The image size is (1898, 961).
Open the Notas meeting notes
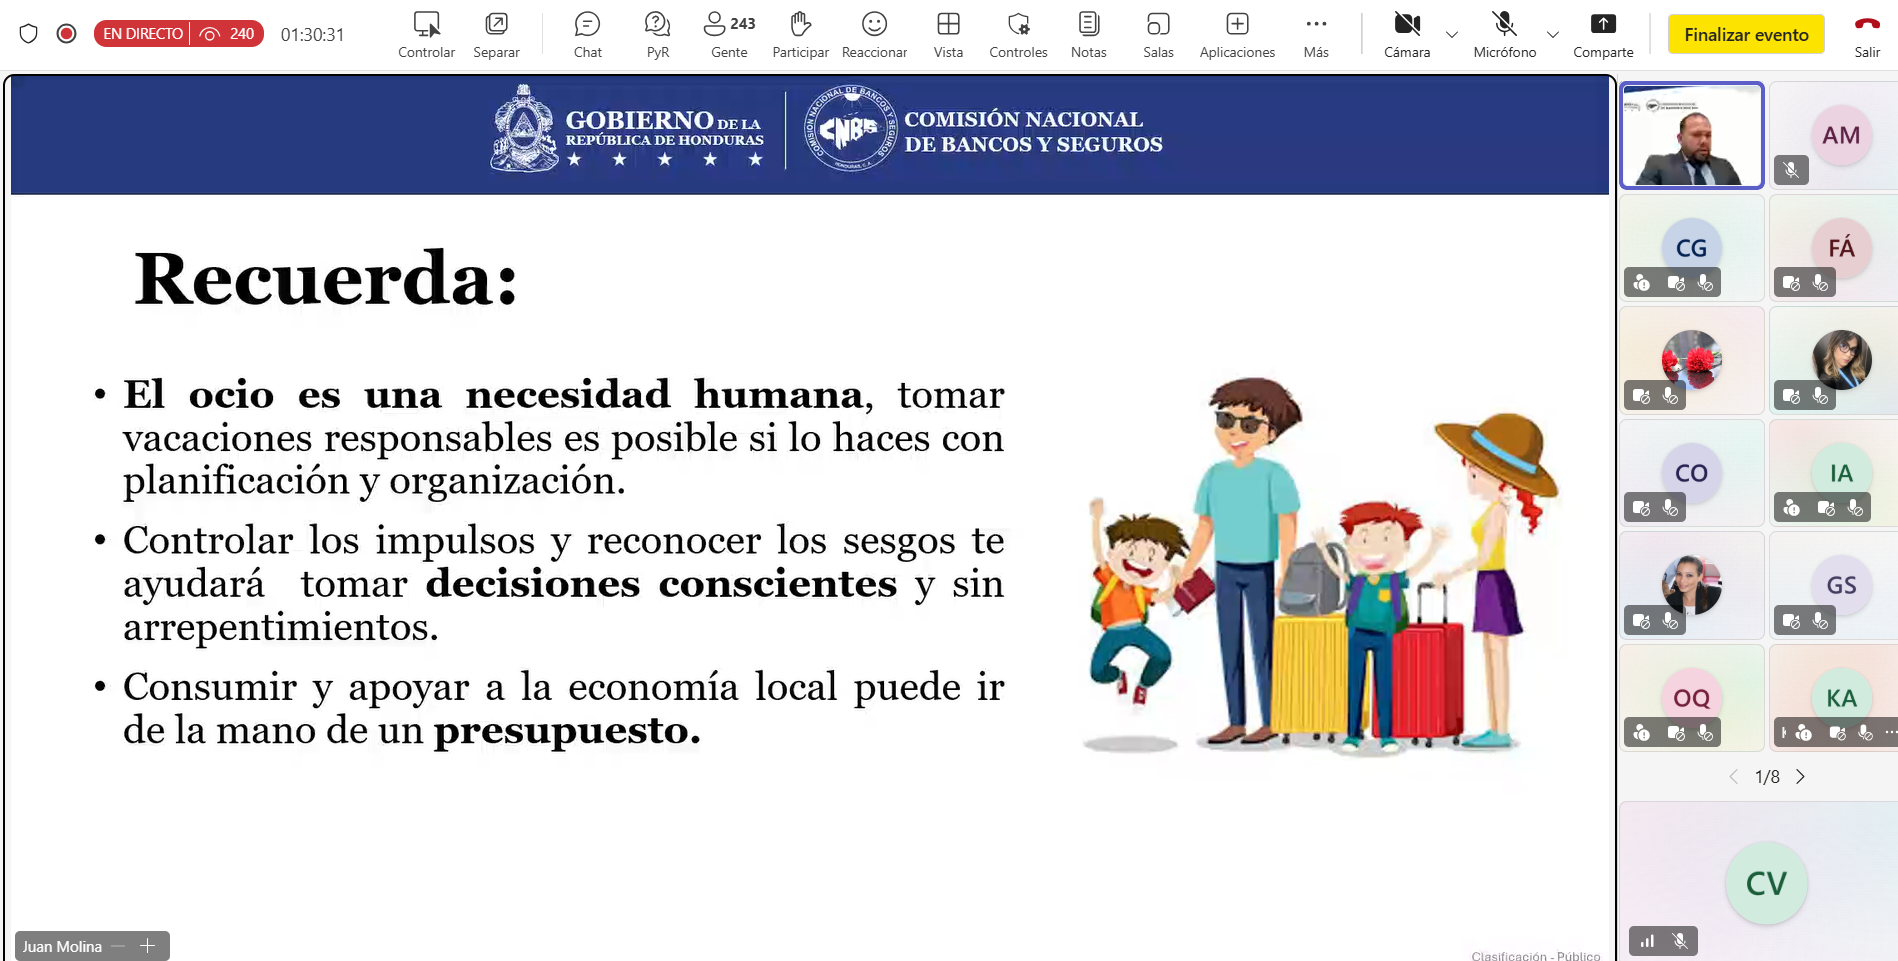1088,34
